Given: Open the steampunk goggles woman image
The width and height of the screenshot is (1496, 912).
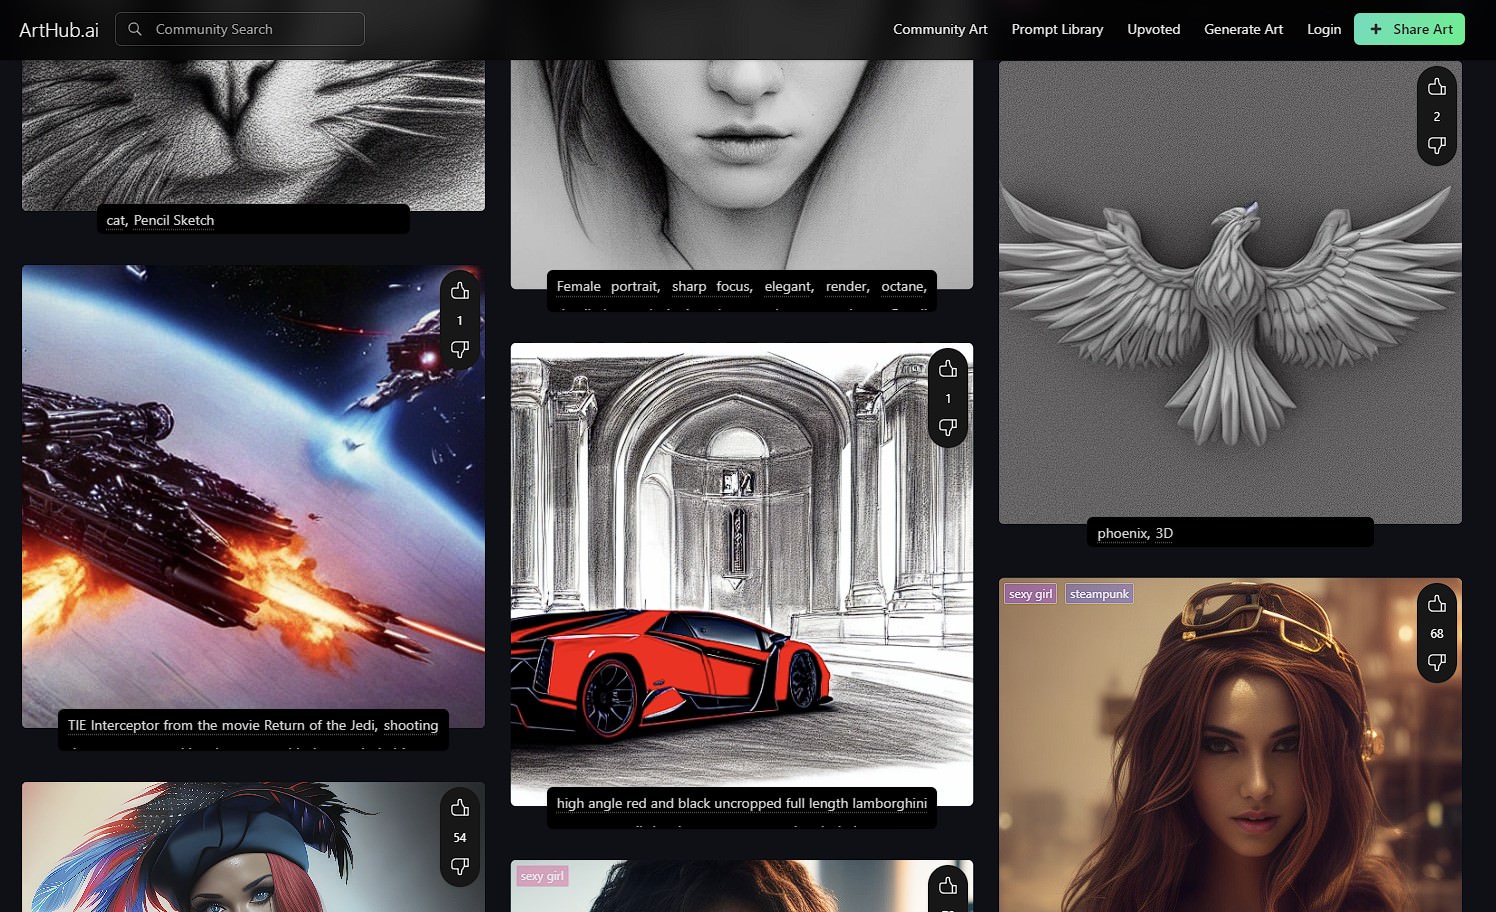Looking at the screenshot, I should tap(1230, 745).
